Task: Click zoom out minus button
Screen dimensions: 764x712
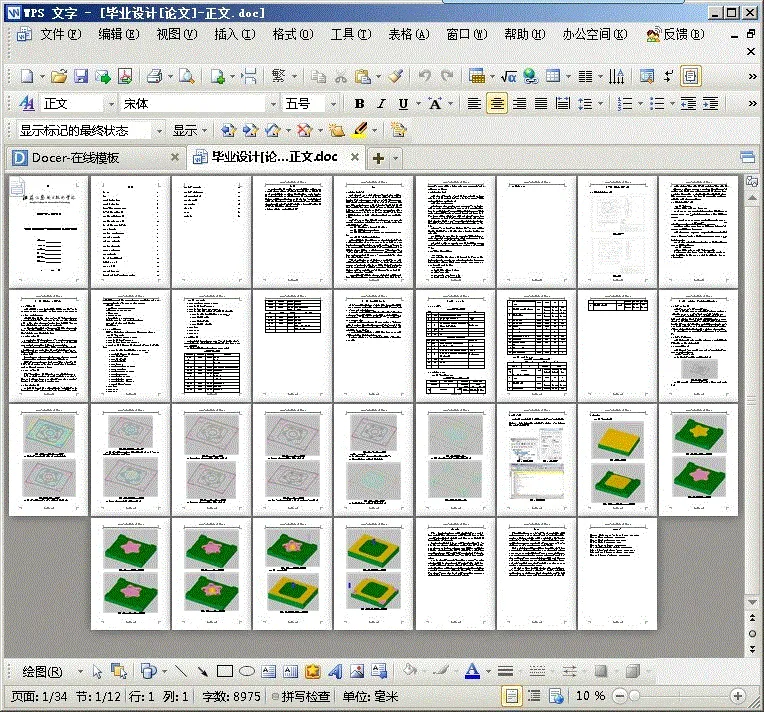Action: coord(620,696)
